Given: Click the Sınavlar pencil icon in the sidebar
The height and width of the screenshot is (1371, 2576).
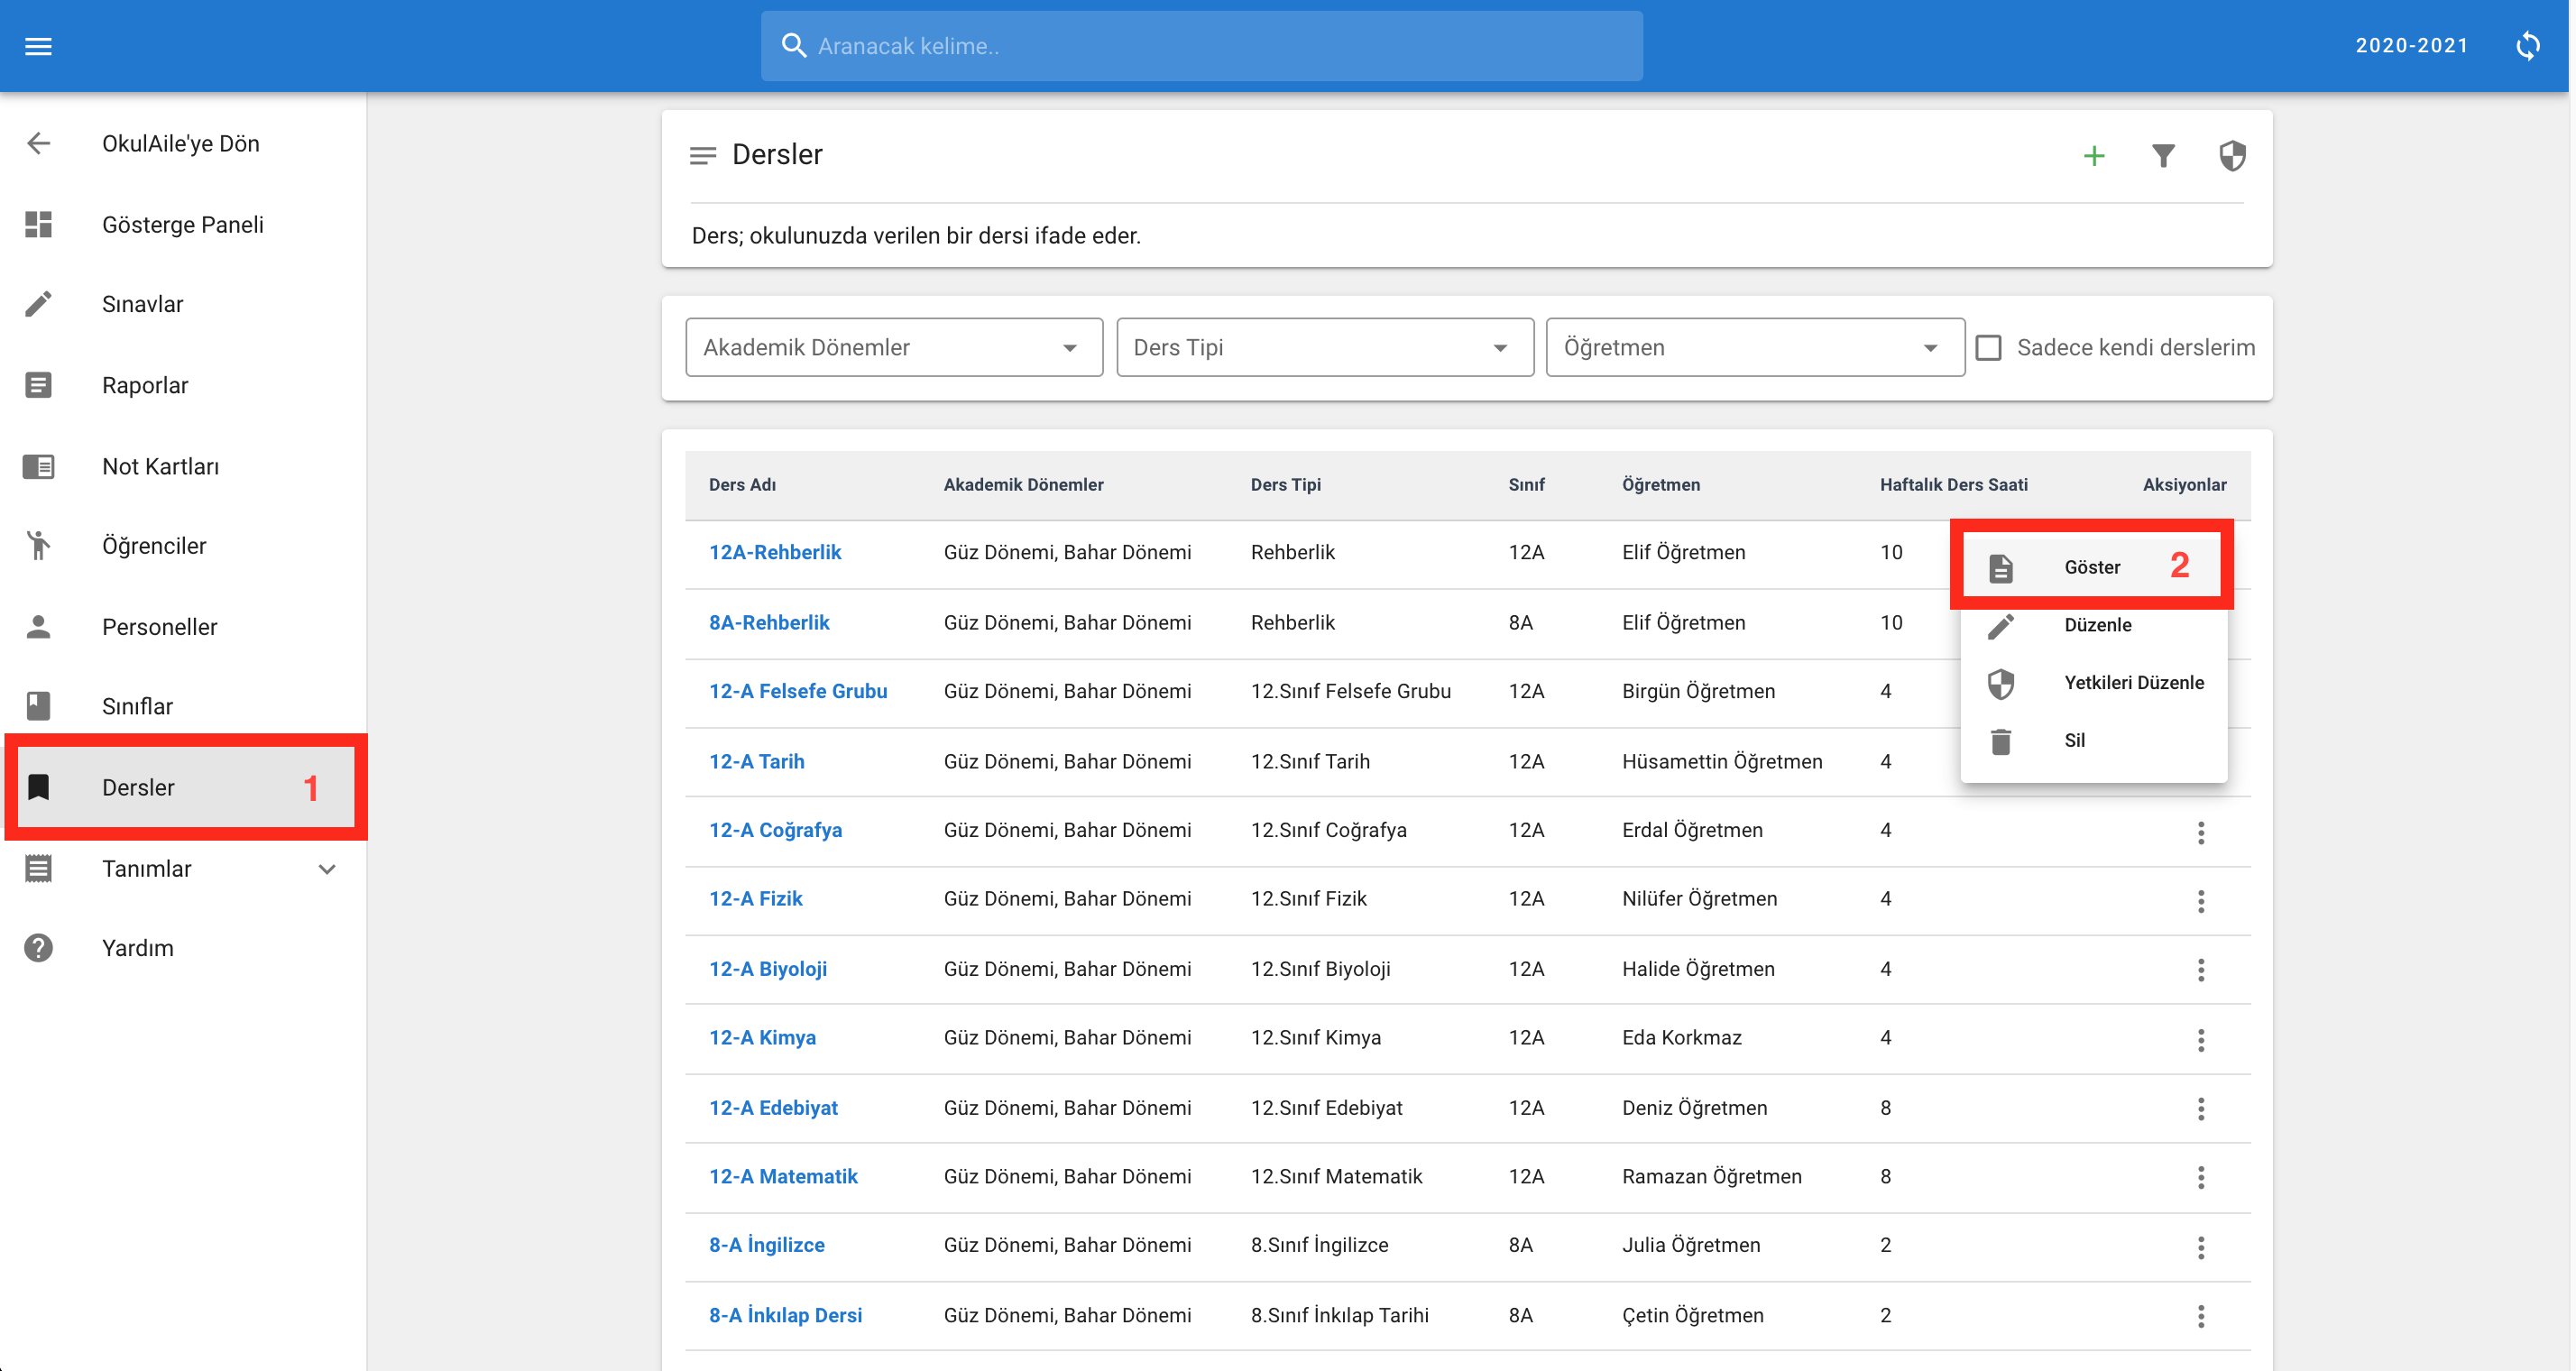Looking at the screenshot, I should tap(38, 304).
